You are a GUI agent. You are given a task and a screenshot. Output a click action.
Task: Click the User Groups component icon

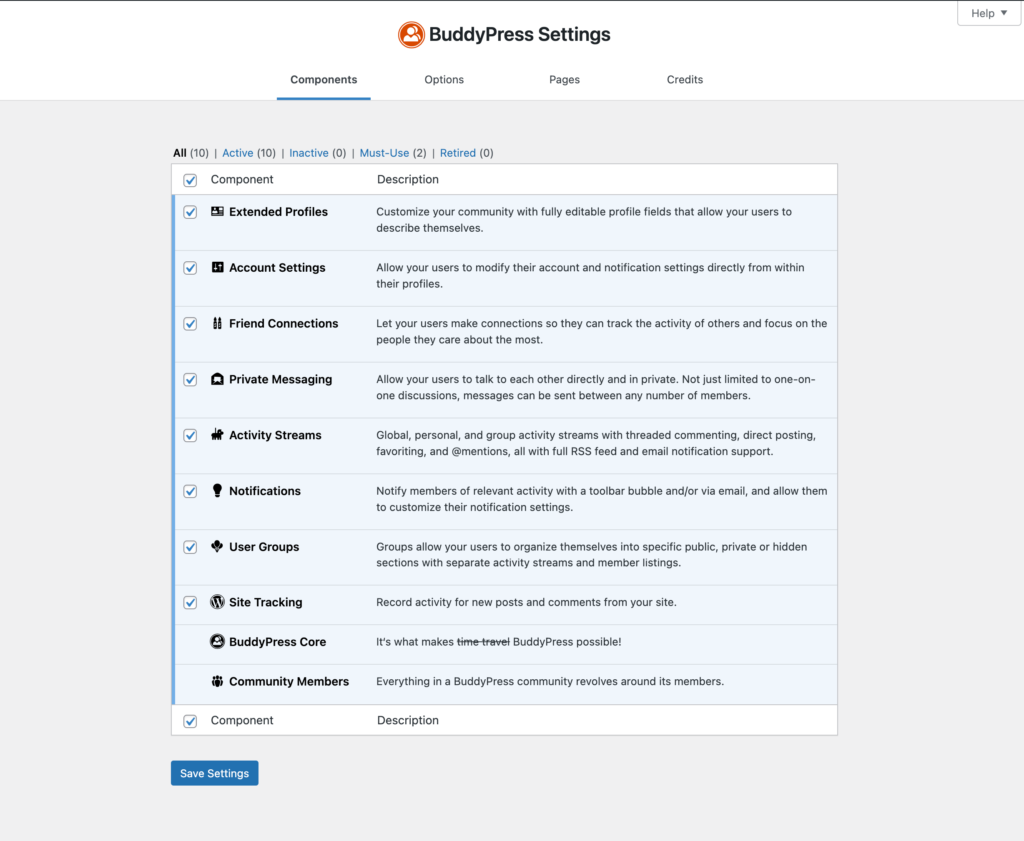(x=217, y=547)
